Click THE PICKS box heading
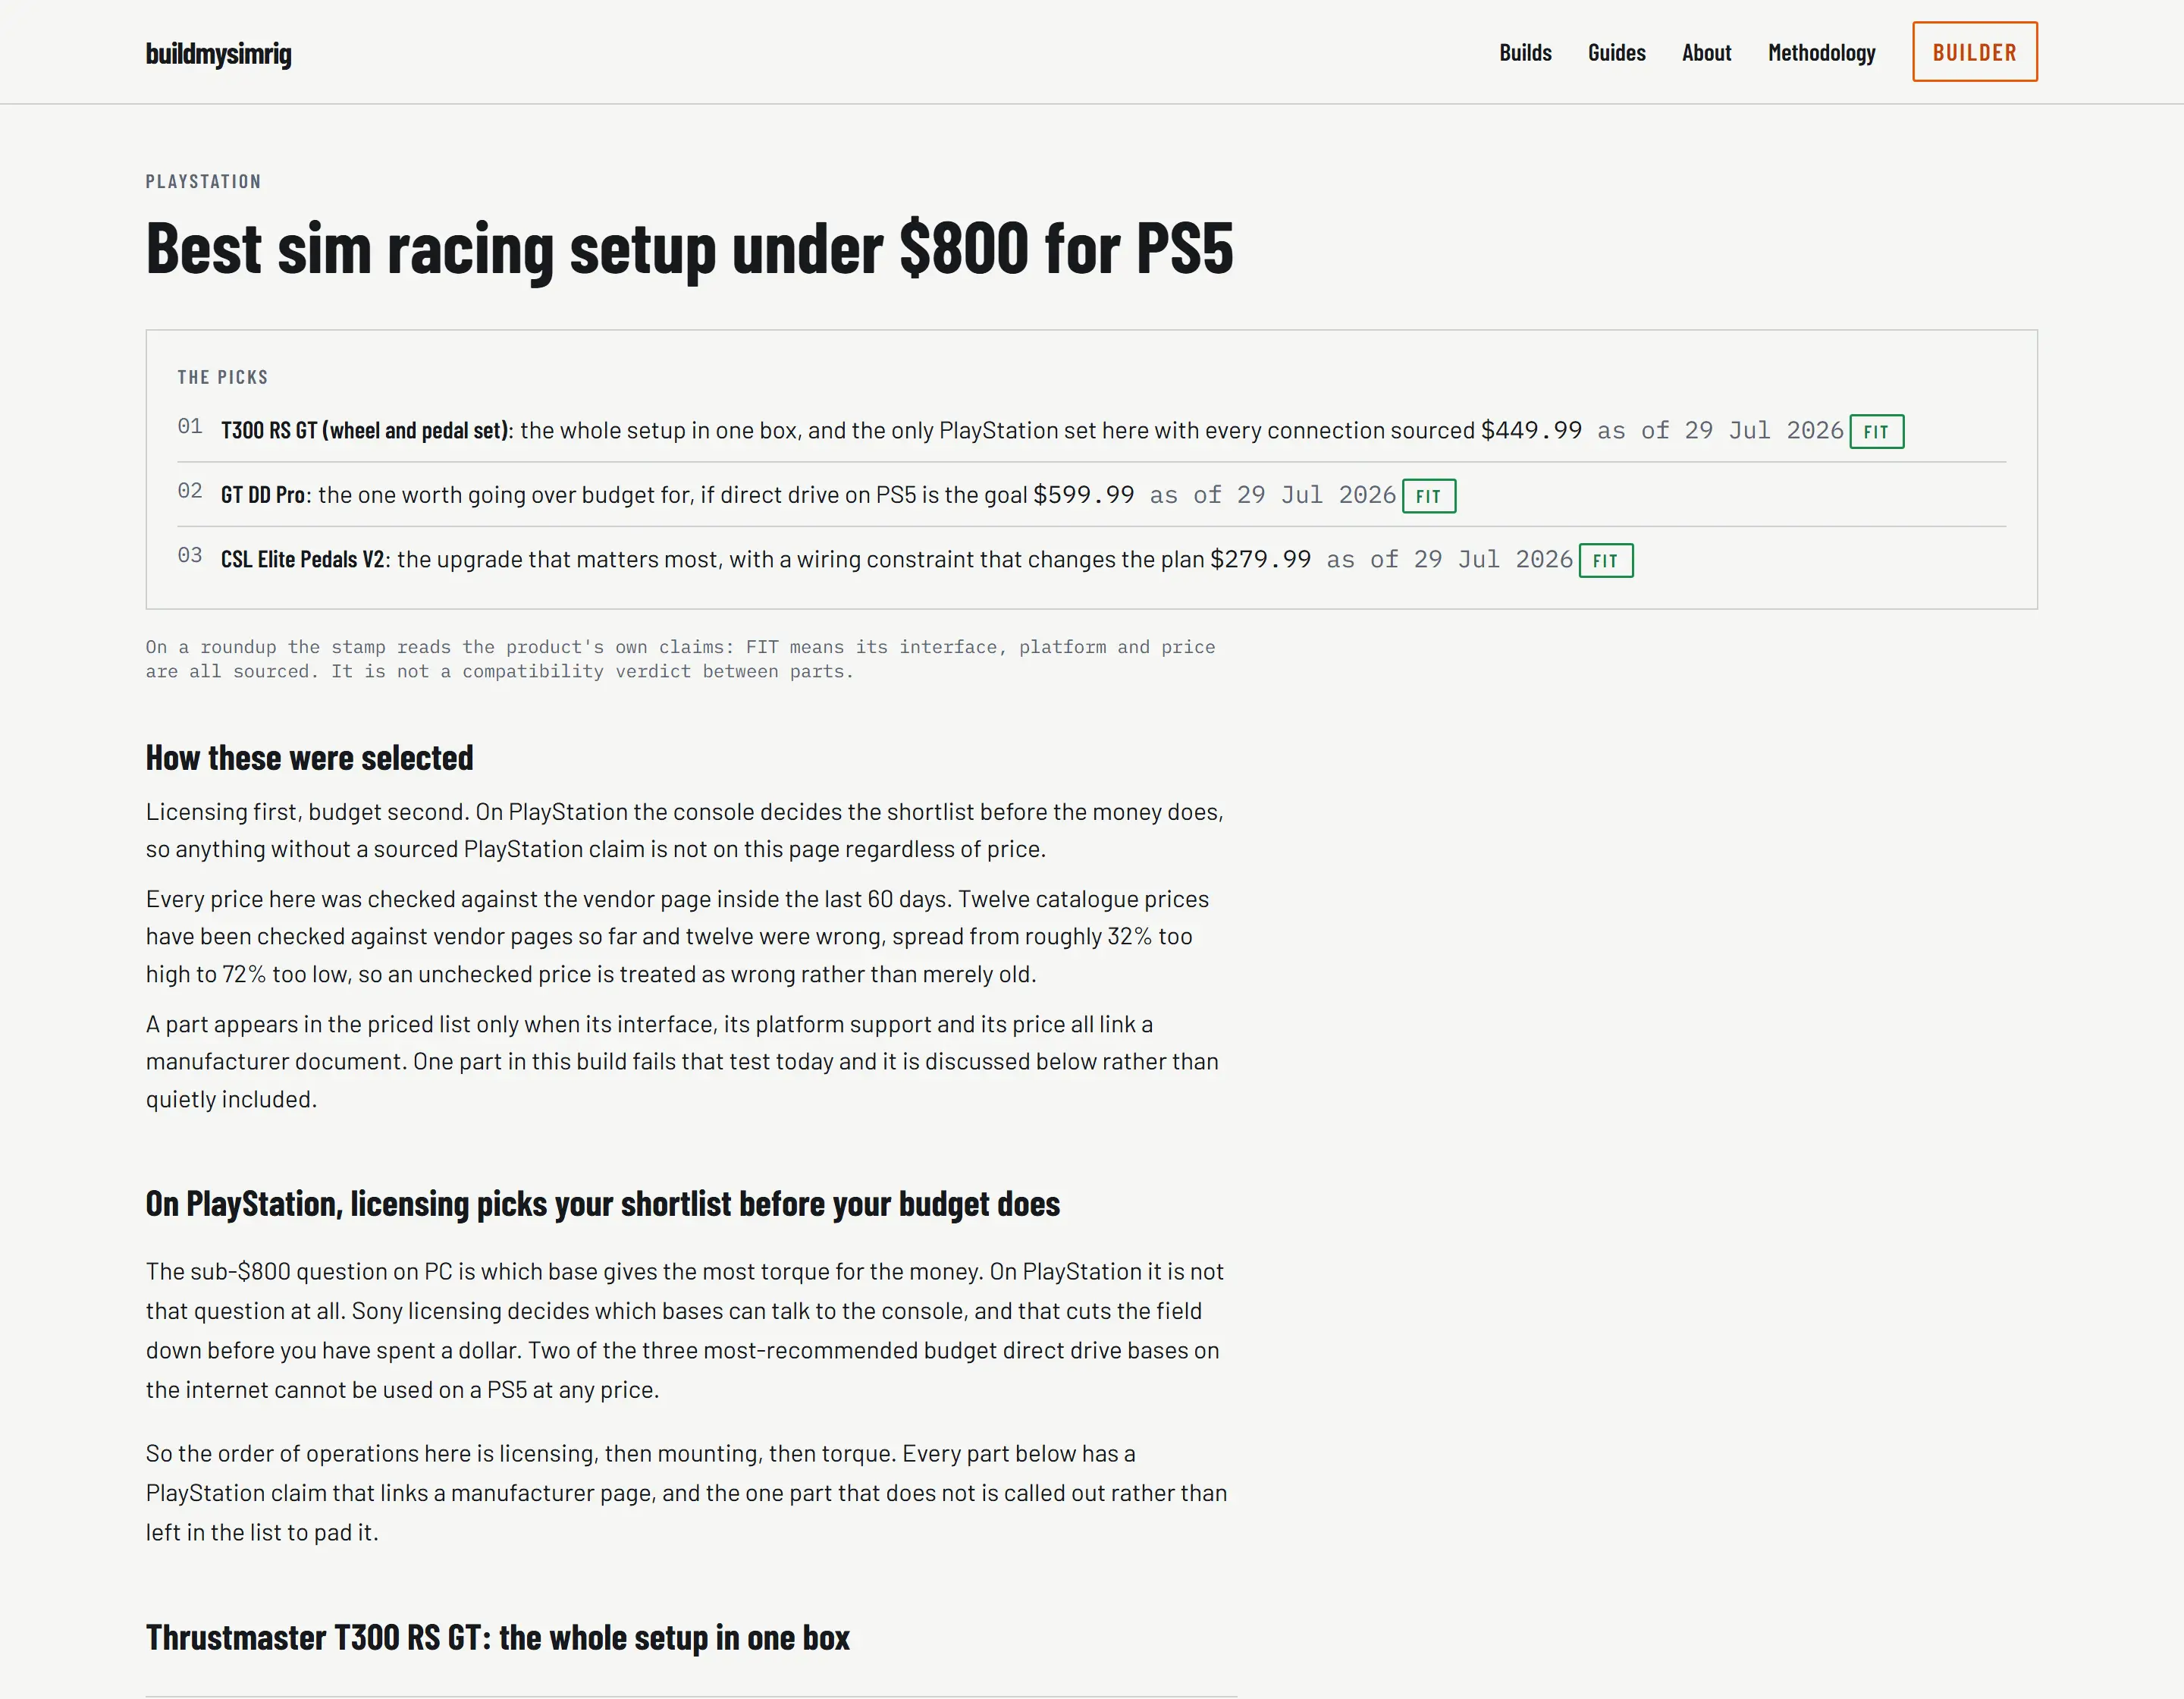The width and height of the screenshot is (2184, 1699). click(x=223, y=377)
